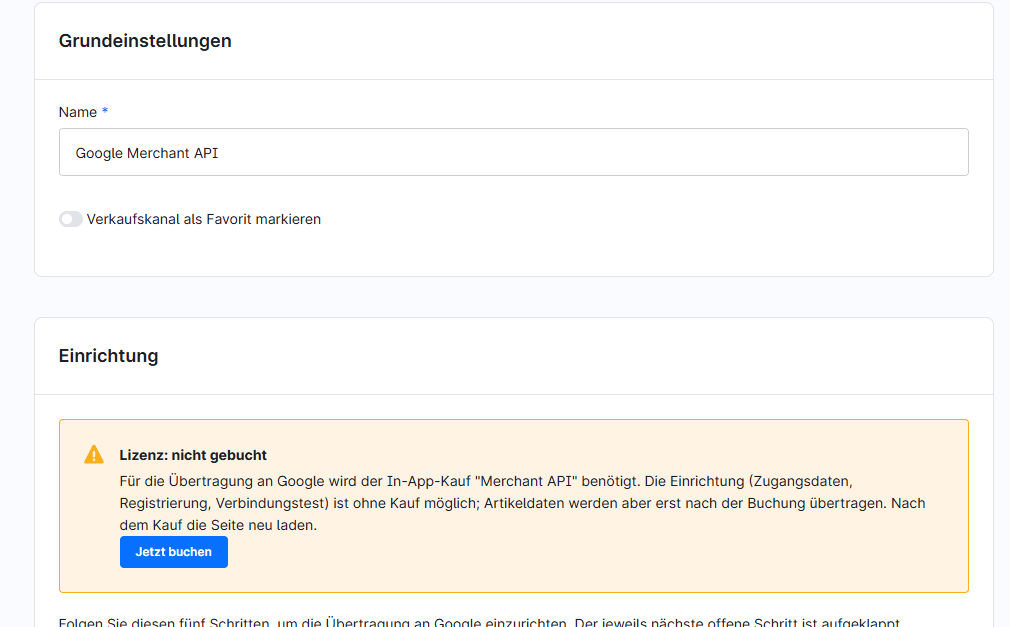Click the Grundeinstellungen heading
This screenshot has height=627, width=1010.
tap(145, 41)
